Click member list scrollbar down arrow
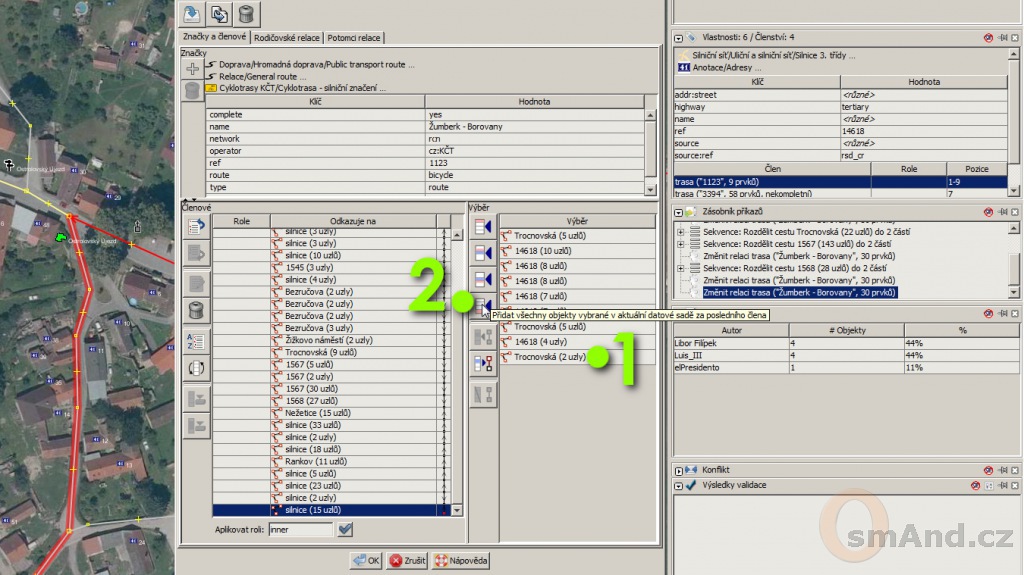This screenshot has width=1024, height=575. (457, 510)
